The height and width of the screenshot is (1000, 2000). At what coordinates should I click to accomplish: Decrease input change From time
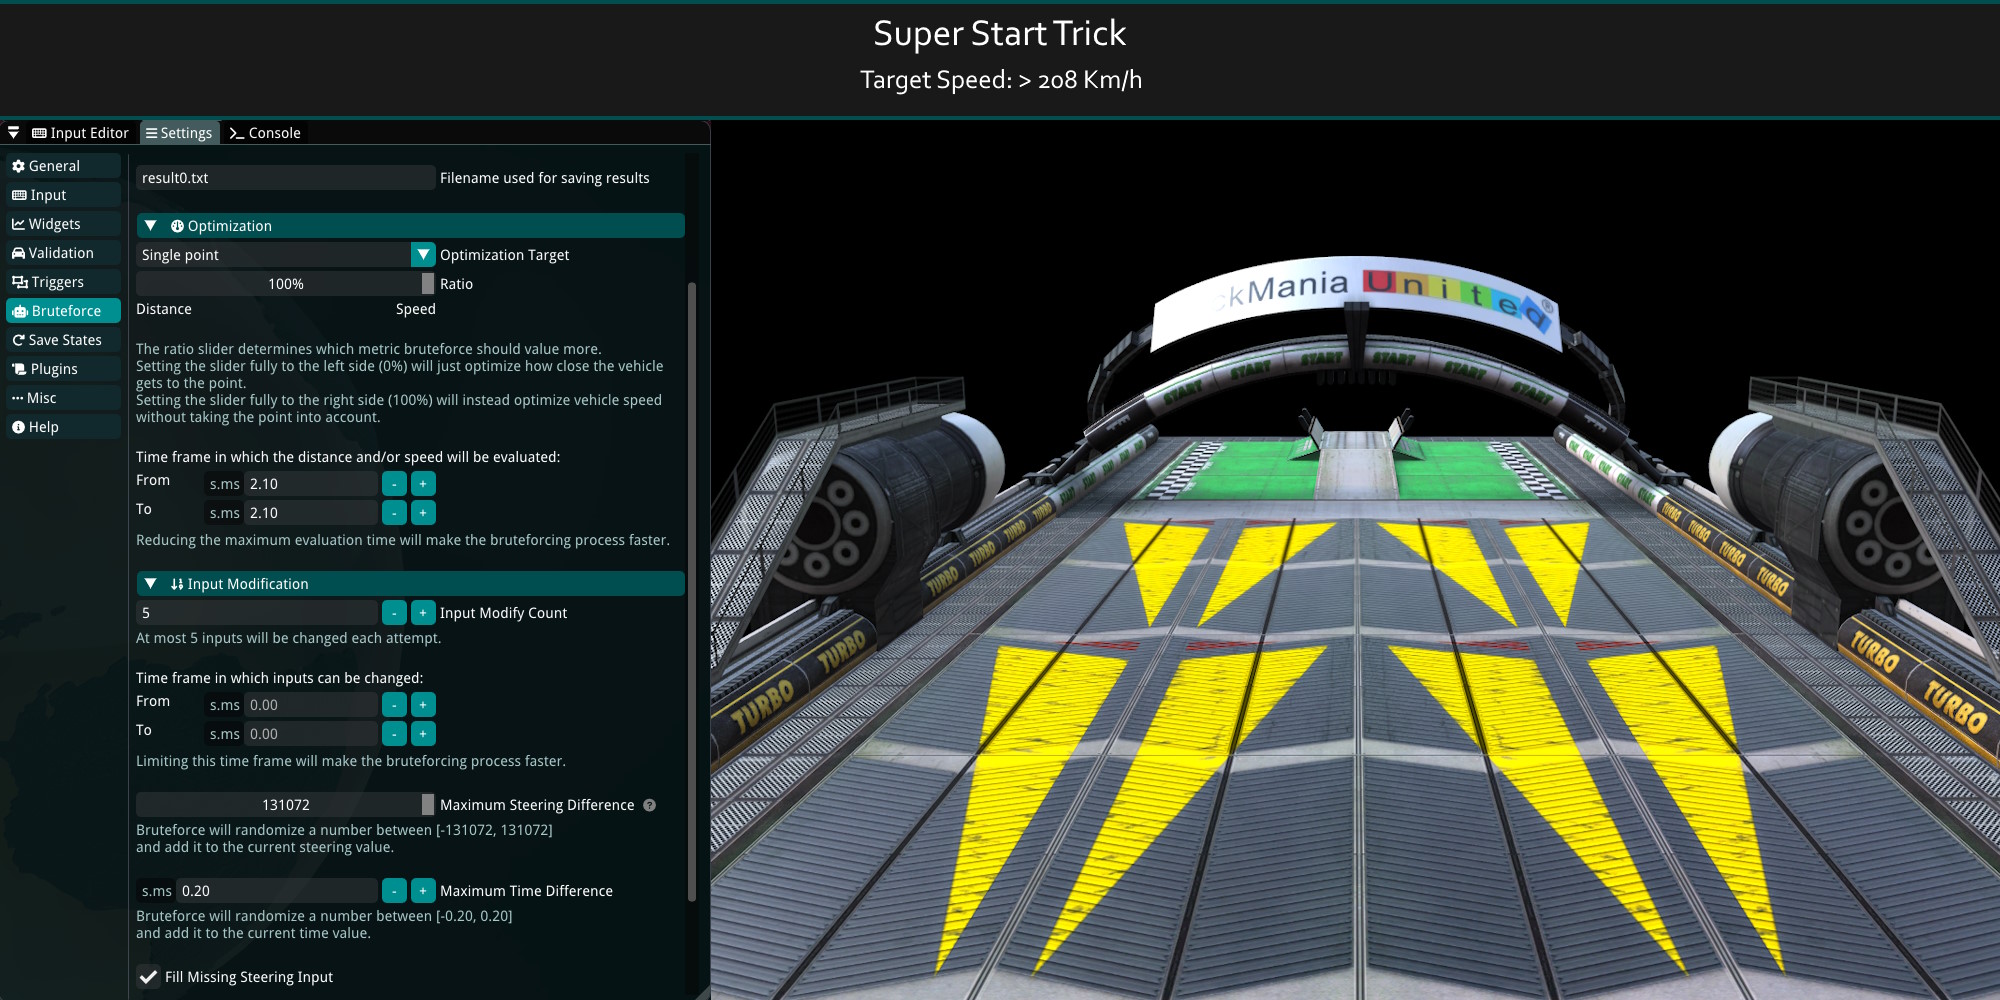[395, 705]
